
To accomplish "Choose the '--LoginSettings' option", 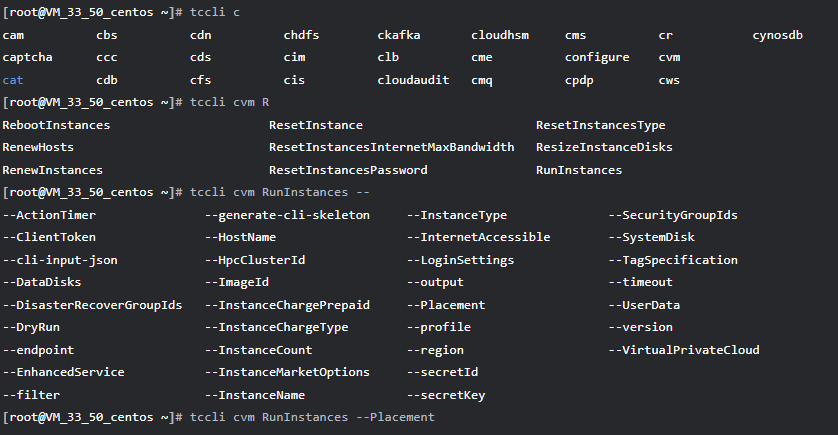I will point(460,260).
